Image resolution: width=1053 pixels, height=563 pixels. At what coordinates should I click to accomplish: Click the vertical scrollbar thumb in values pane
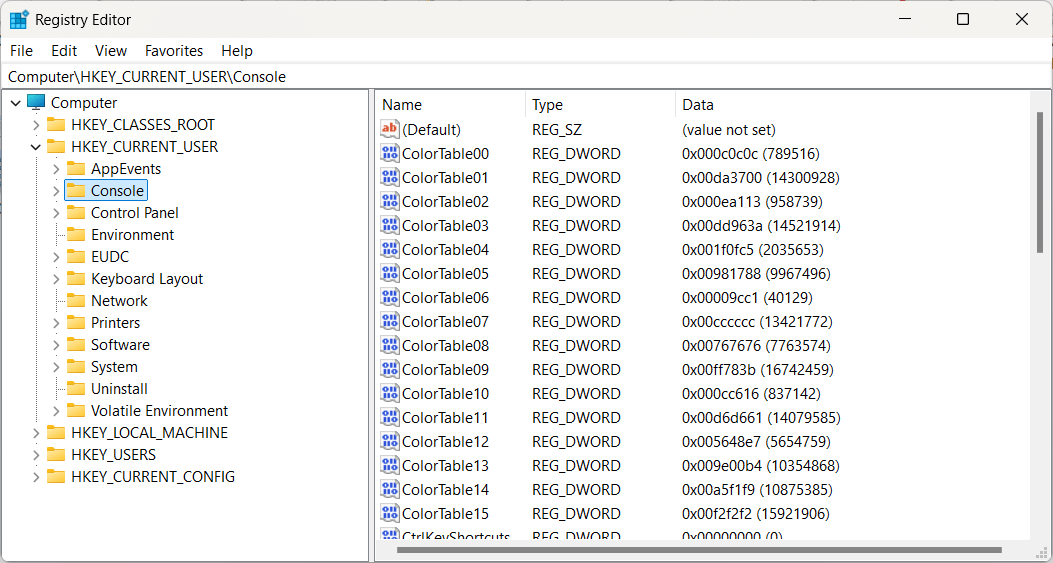tap(1040, 182)
